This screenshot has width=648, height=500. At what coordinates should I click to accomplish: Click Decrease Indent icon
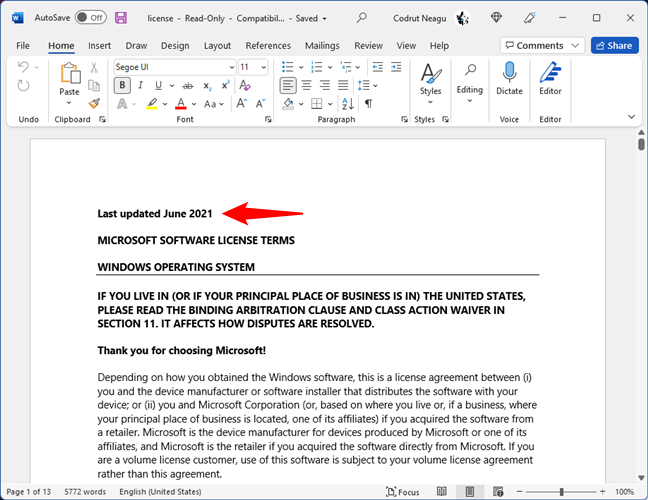coord(378,67)
